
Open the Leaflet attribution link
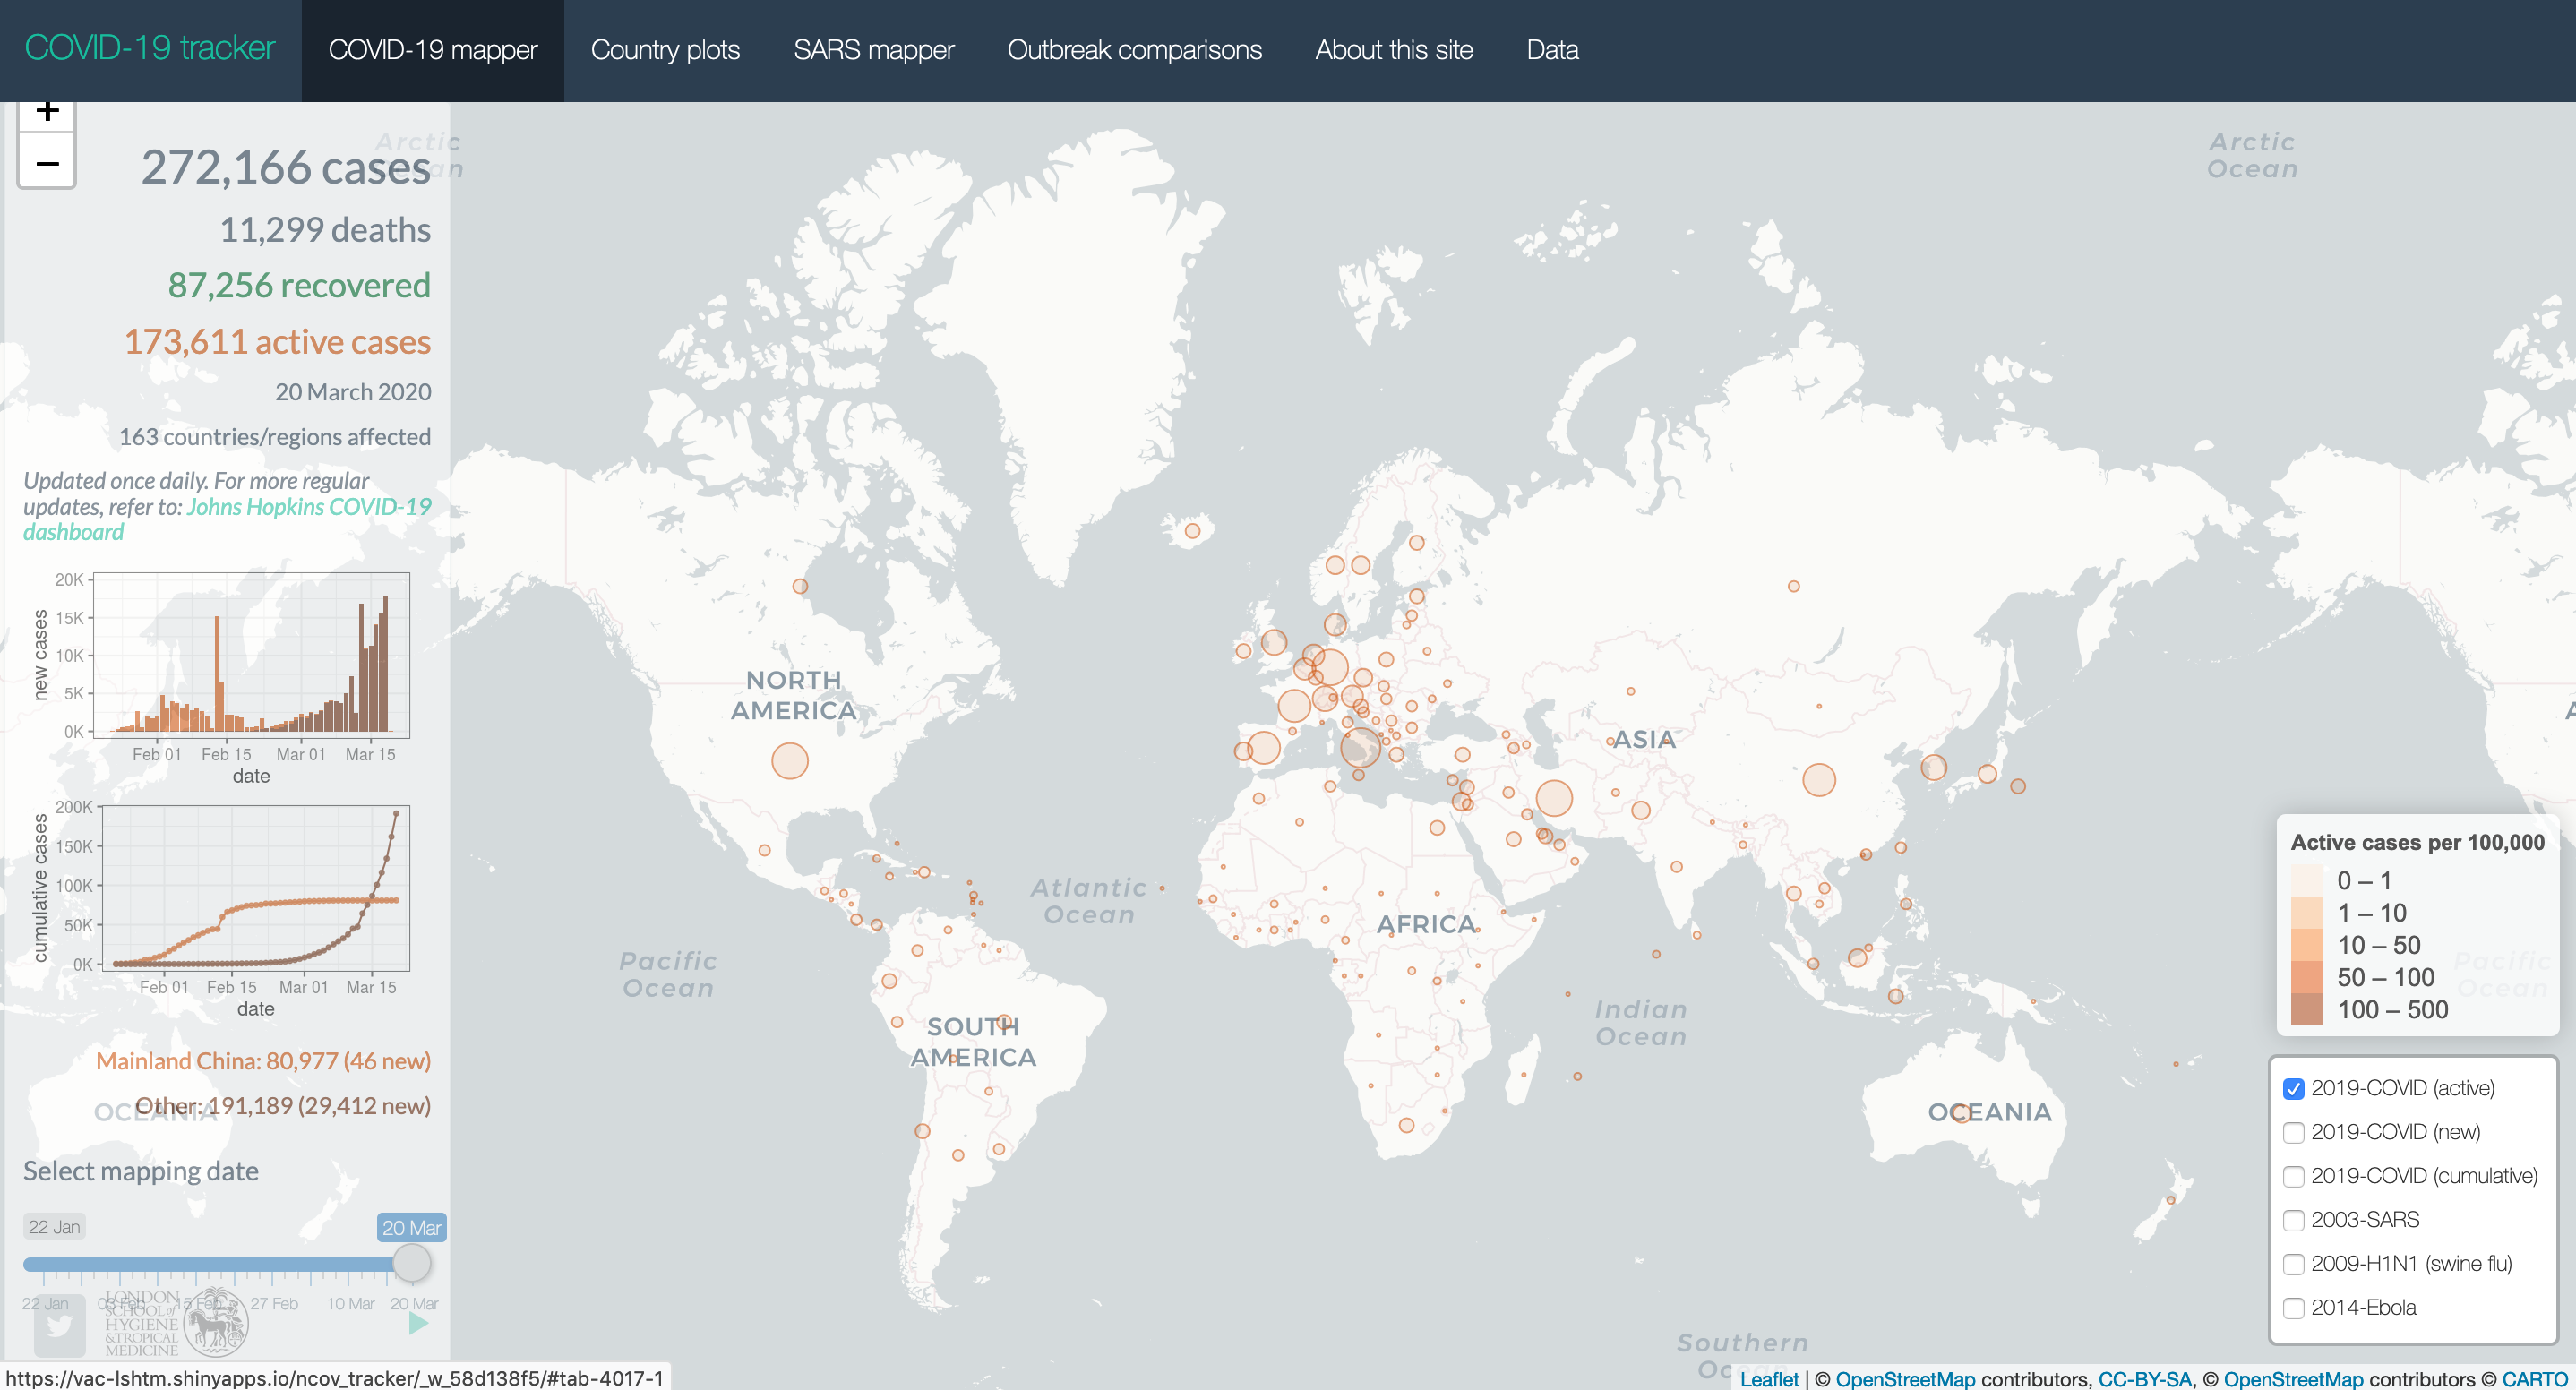click(1768, 1379)
